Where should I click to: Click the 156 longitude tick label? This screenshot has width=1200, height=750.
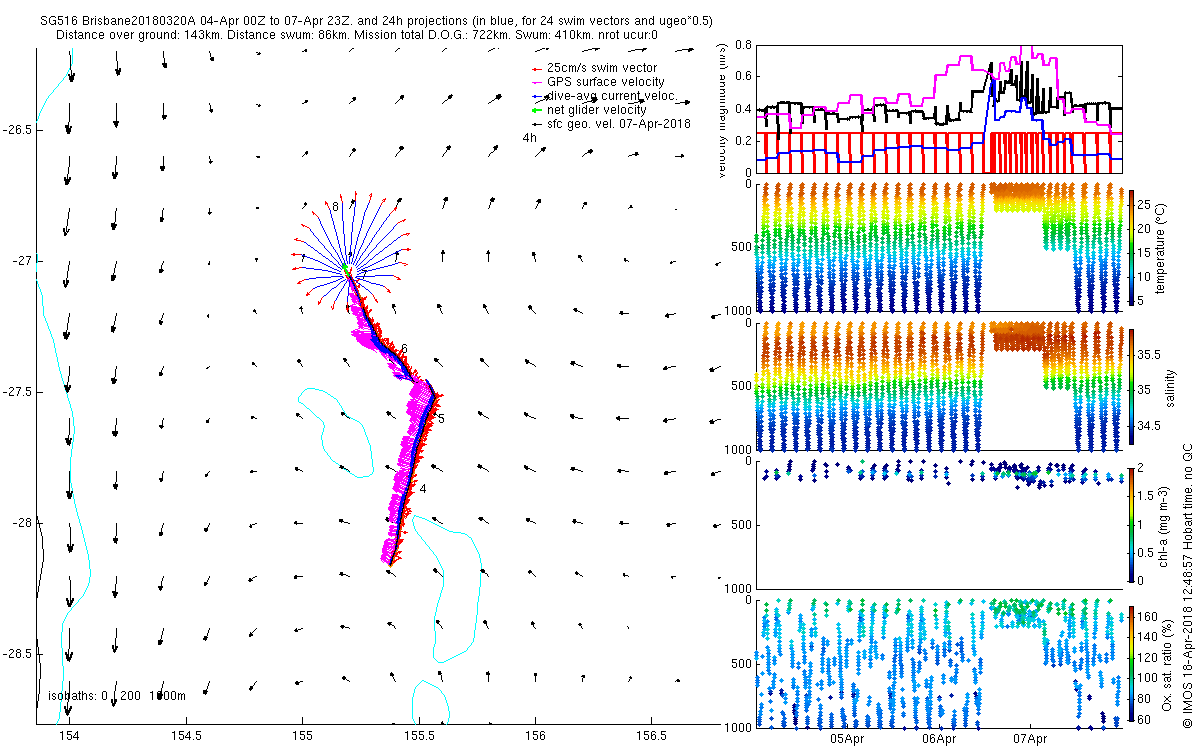(x=536, y=736)
